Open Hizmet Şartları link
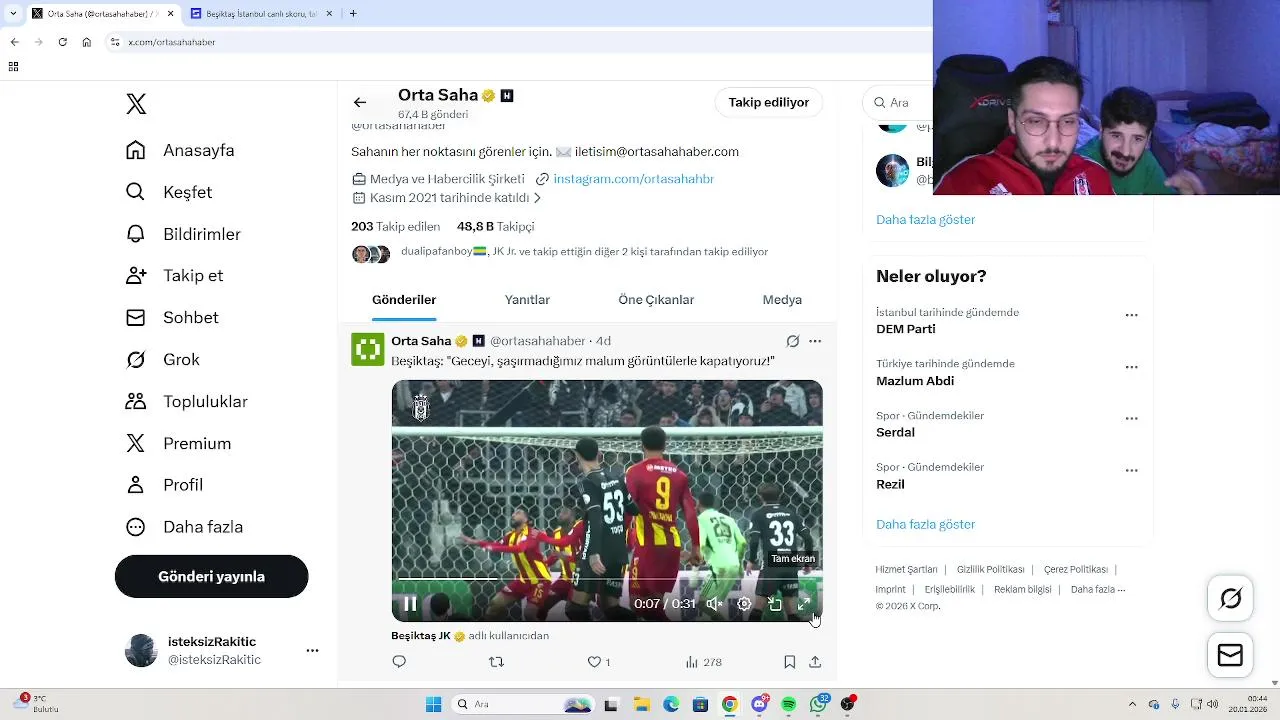The image size is (1280, 720). (x=906, y=570)
